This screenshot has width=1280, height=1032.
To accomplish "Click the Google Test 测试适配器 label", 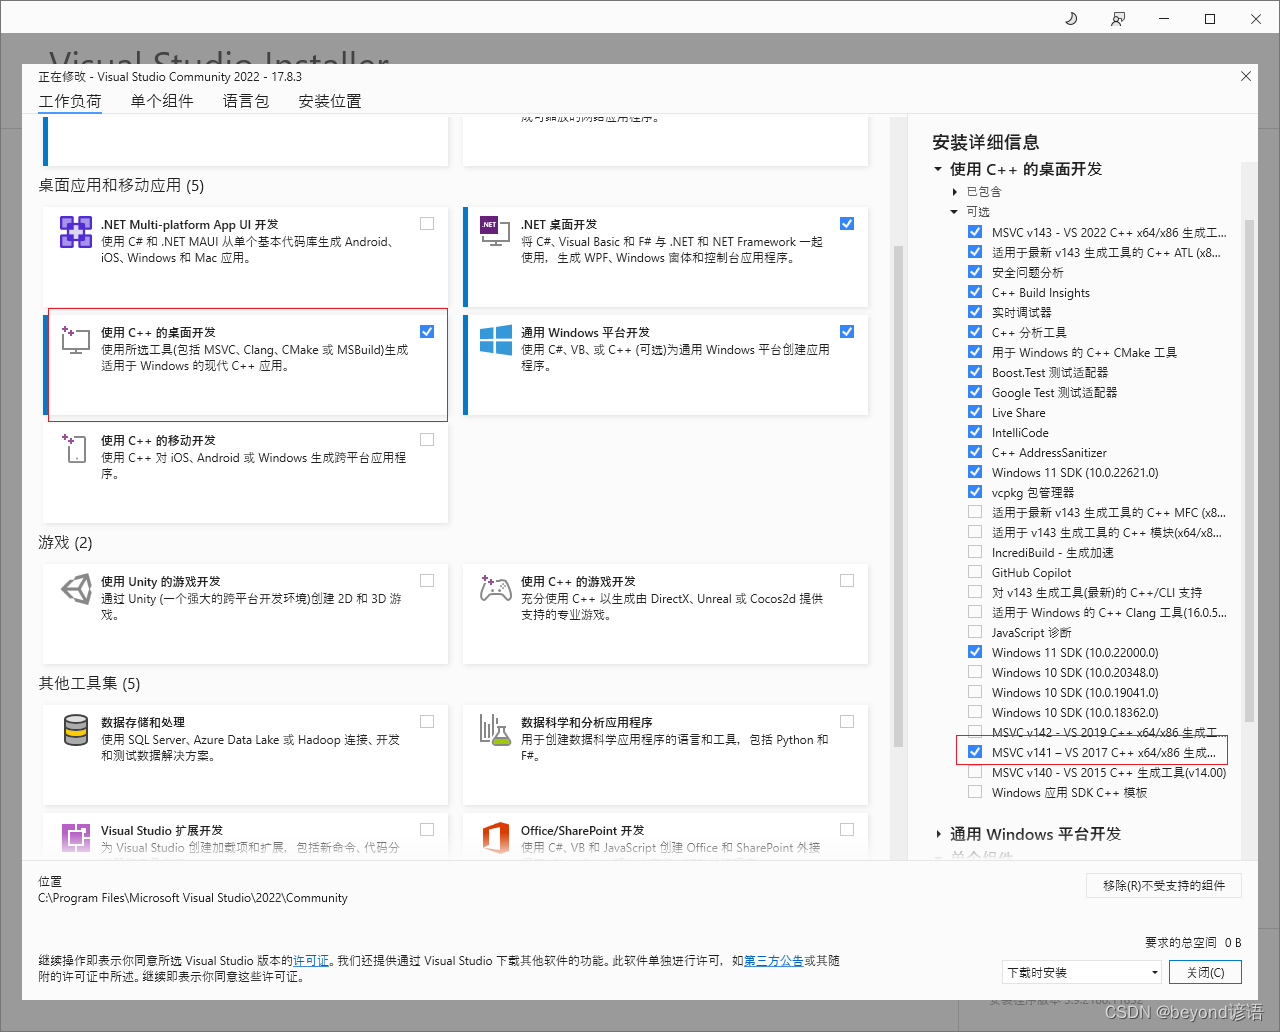I will click(x=1055, y=393).
